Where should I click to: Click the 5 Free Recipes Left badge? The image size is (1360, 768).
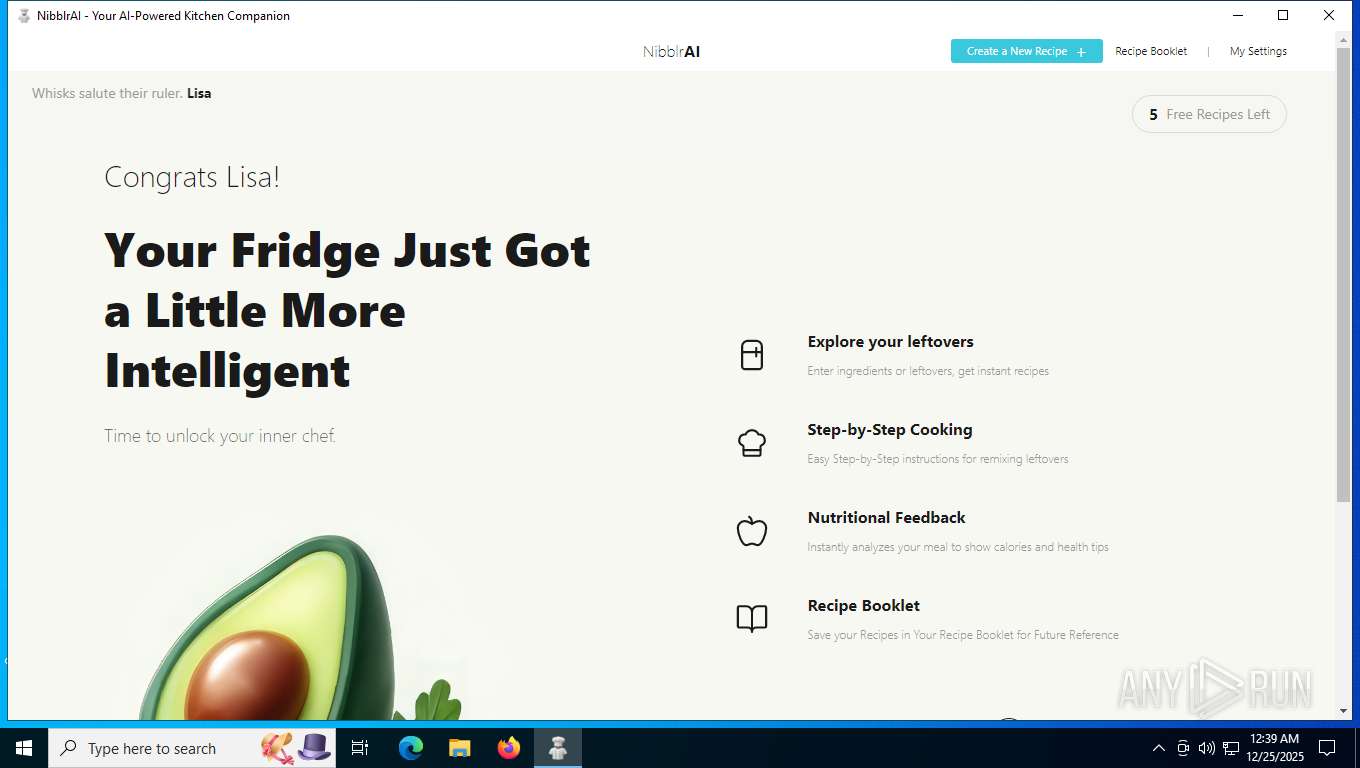coord(1209,114)
